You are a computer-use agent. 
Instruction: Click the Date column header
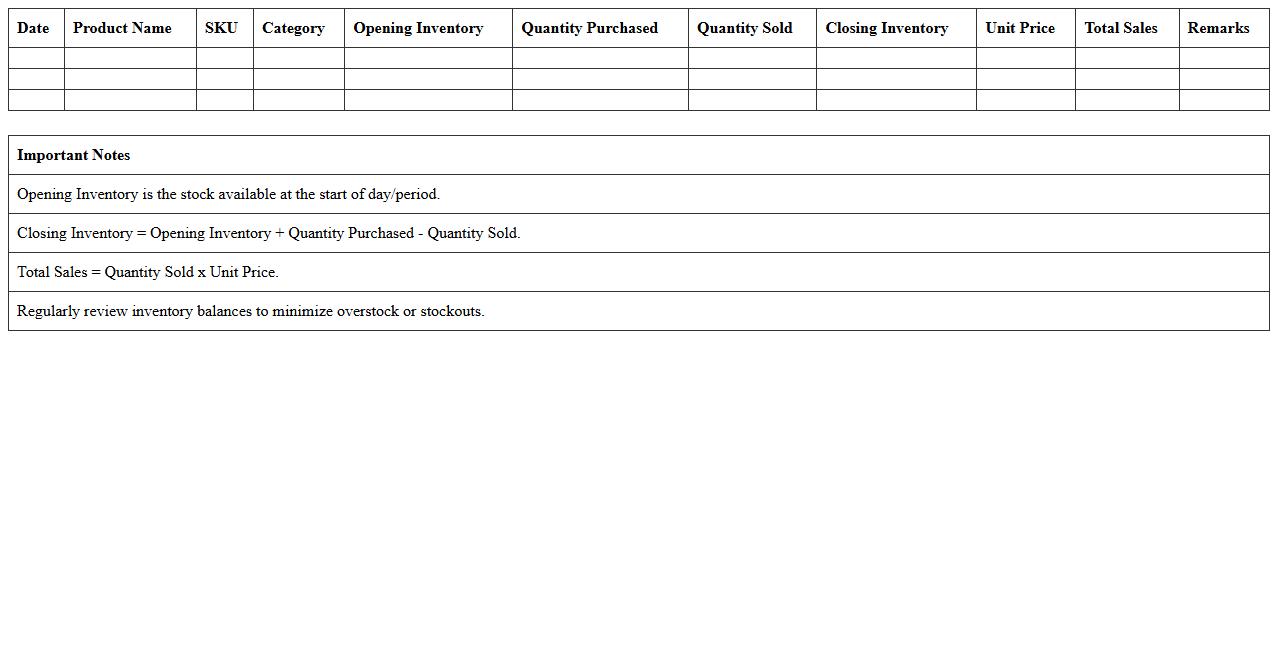pos(33,28)
